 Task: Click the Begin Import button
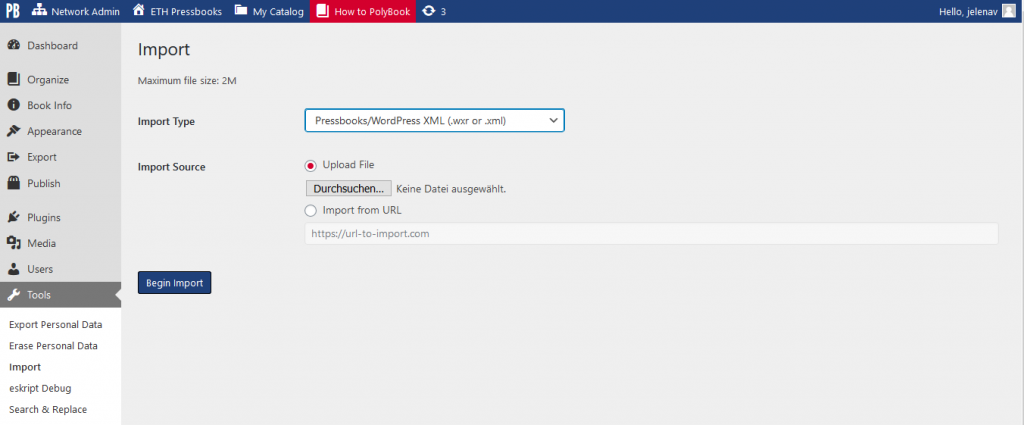[174, 283]
